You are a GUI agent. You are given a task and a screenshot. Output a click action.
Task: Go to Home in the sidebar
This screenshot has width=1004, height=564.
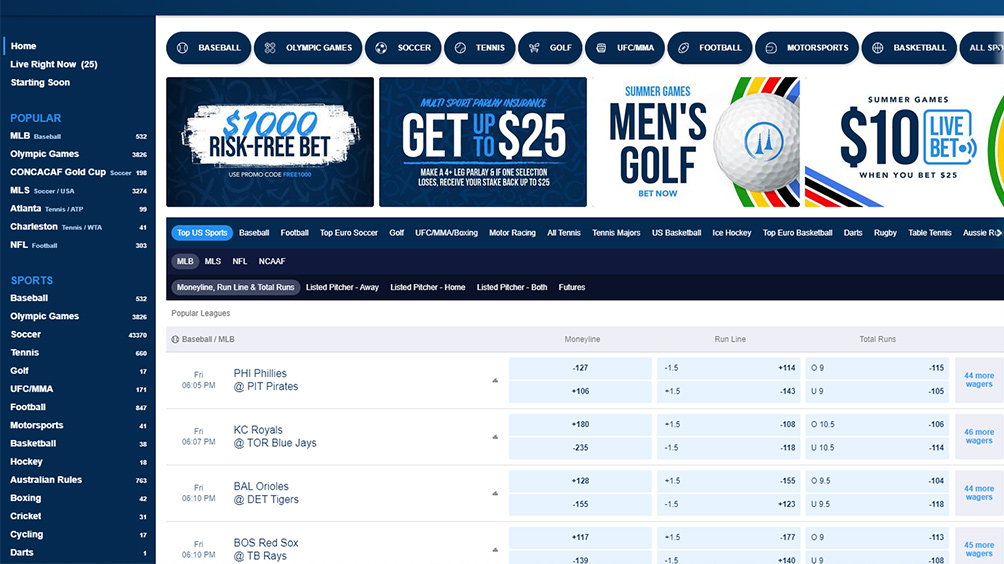[x=23, y=46]
